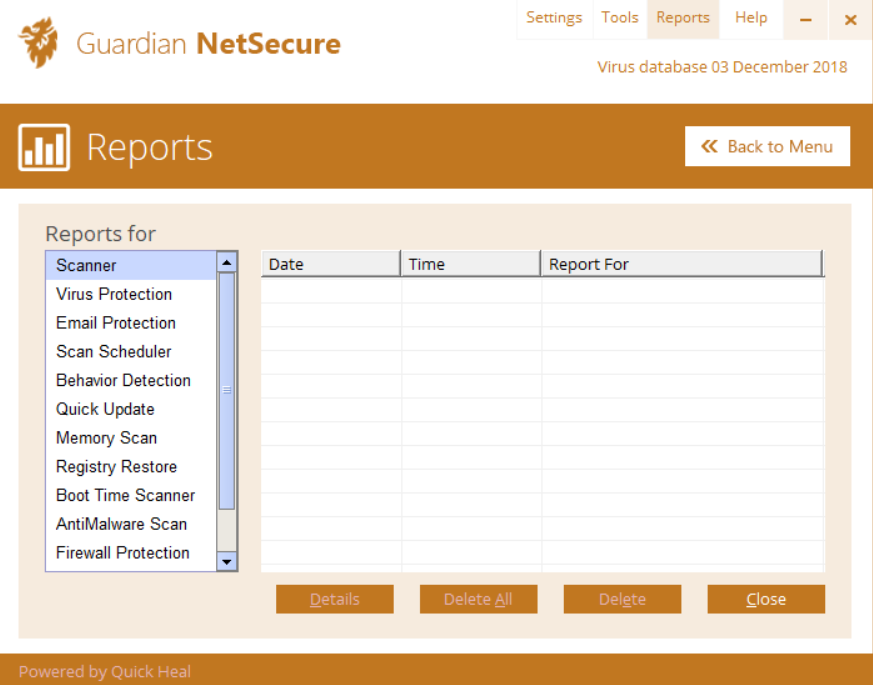Switch to the Reports tab

pyautogui.click(x=683, y=17)
